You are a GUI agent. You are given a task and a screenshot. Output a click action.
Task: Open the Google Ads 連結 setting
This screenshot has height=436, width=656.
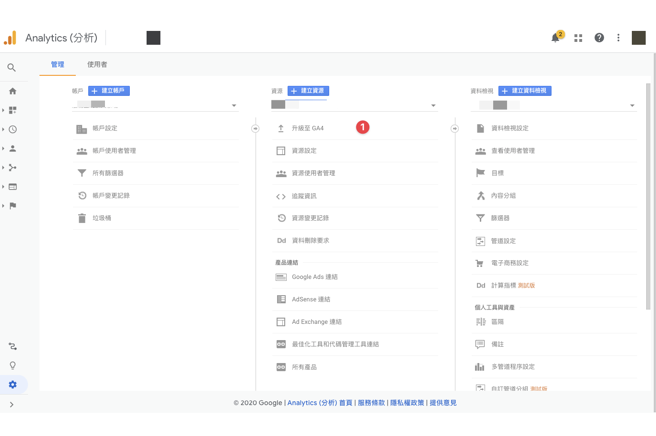[315, 277]
